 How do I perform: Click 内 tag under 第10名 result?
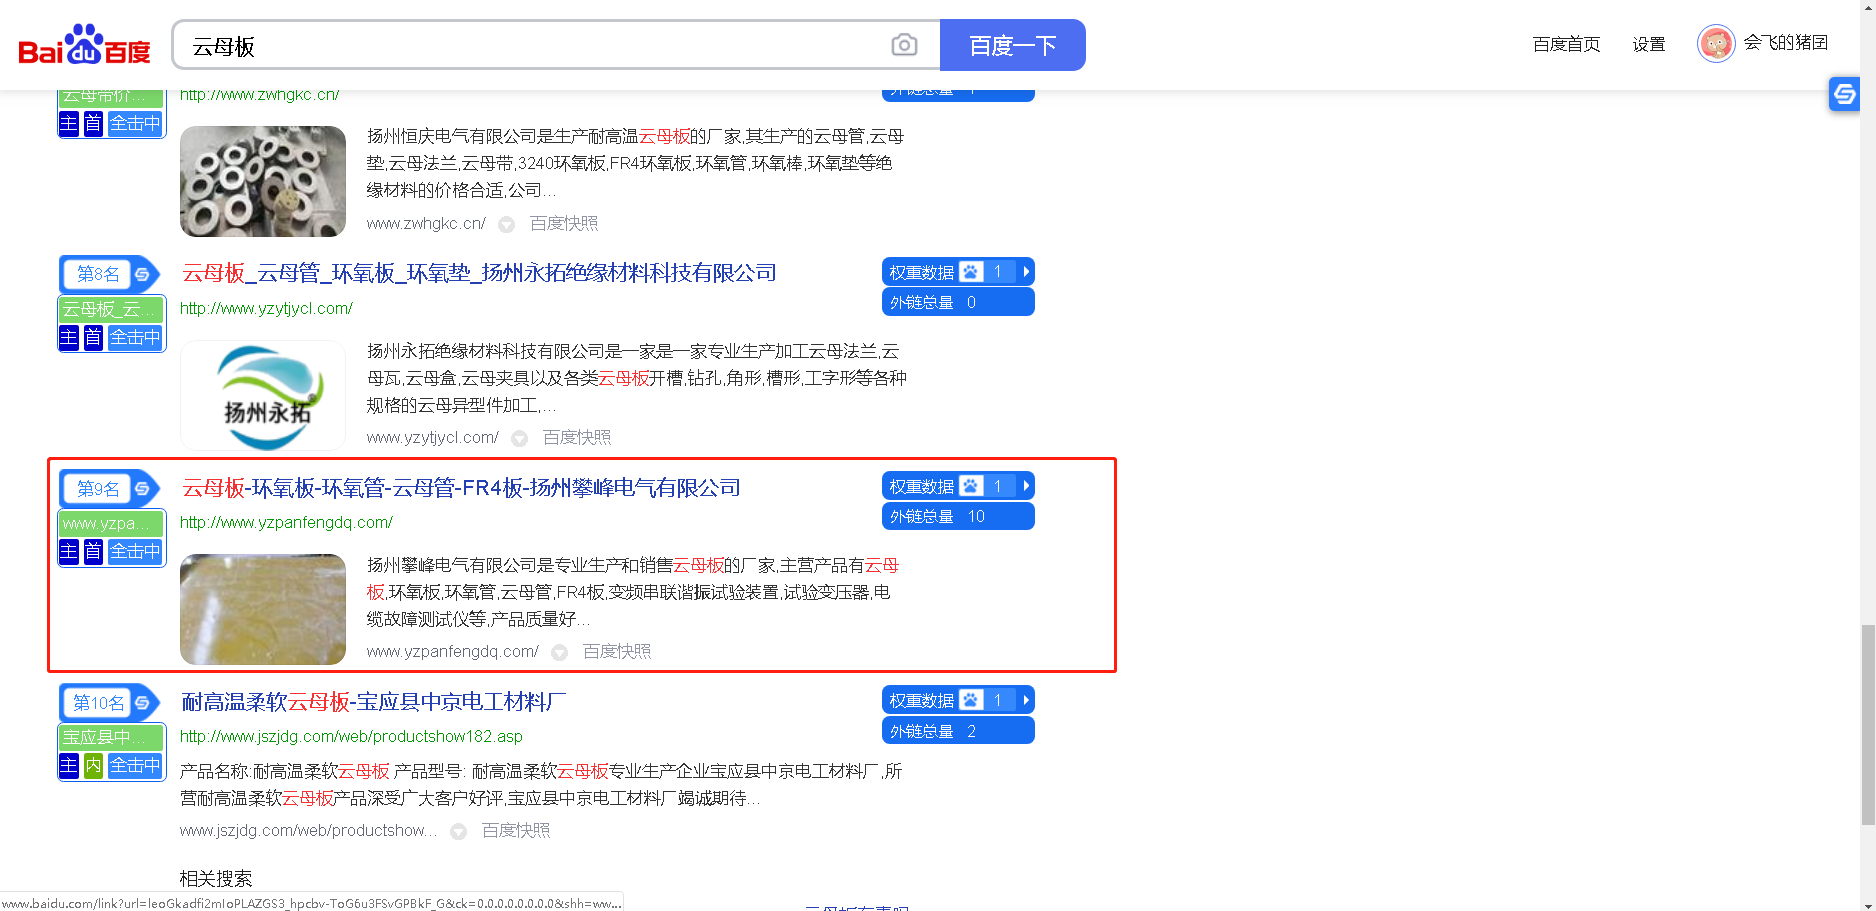point(93,765)
